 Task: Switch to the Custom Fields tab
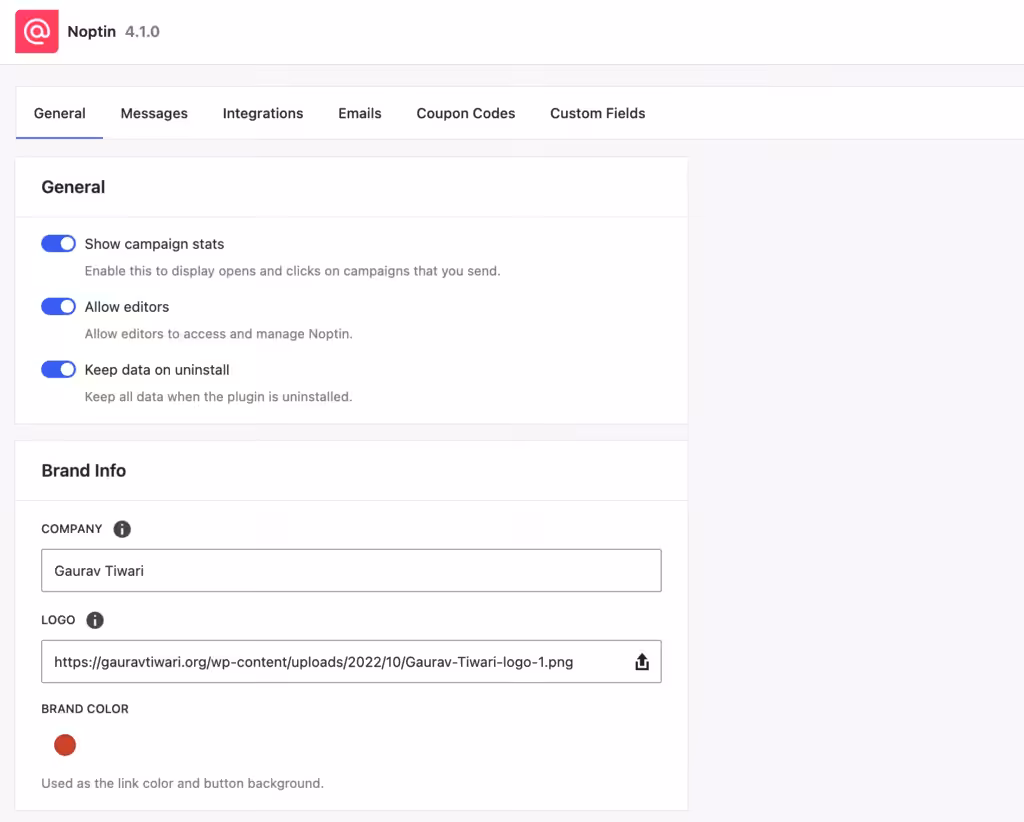tap(597, 113)
